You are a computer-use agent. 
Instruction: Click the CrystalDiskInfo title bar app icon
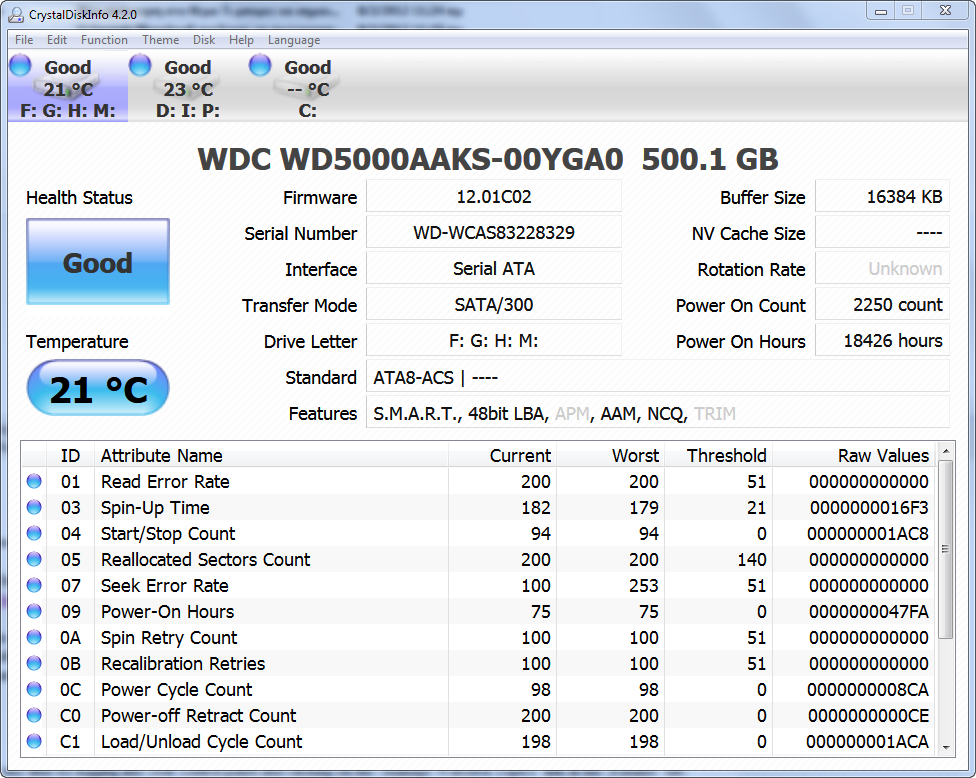click(15, 14)
